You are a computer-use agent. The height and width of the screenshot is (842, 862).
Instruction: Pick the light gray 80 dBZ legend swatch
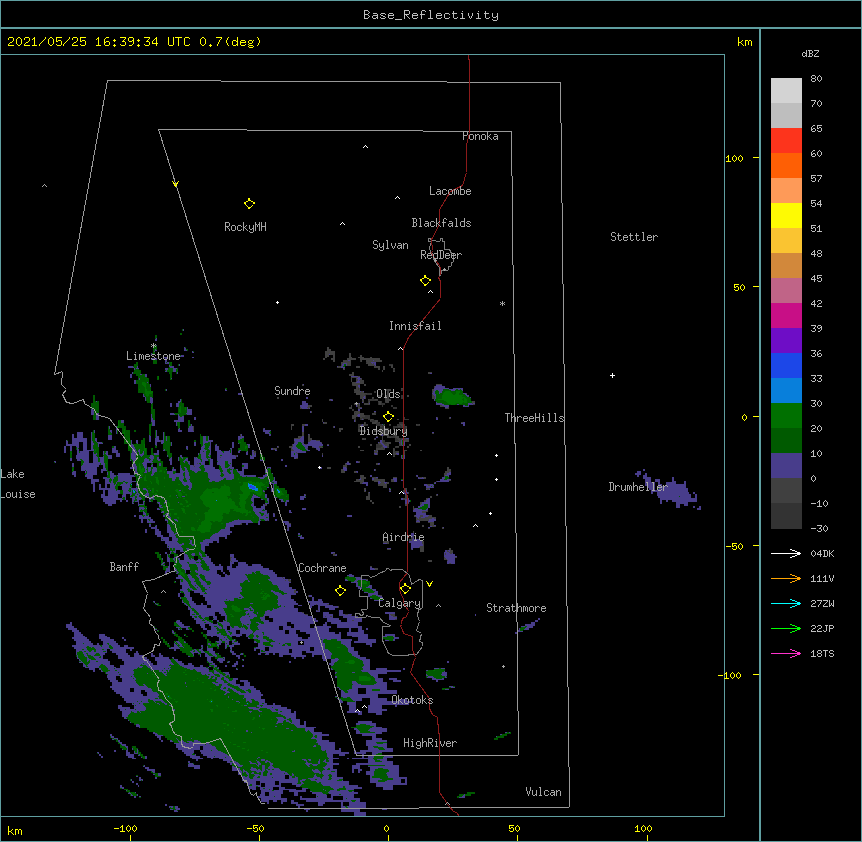pyautogui.click(x=786, y=91)
